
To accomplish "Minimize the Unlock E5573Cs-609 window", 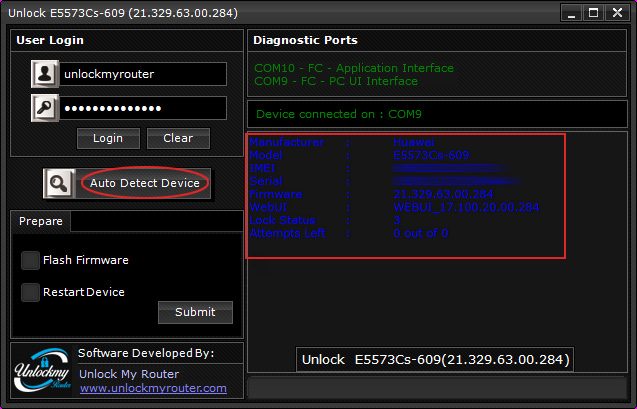I will pyautogui.click(x=572, y=13).
